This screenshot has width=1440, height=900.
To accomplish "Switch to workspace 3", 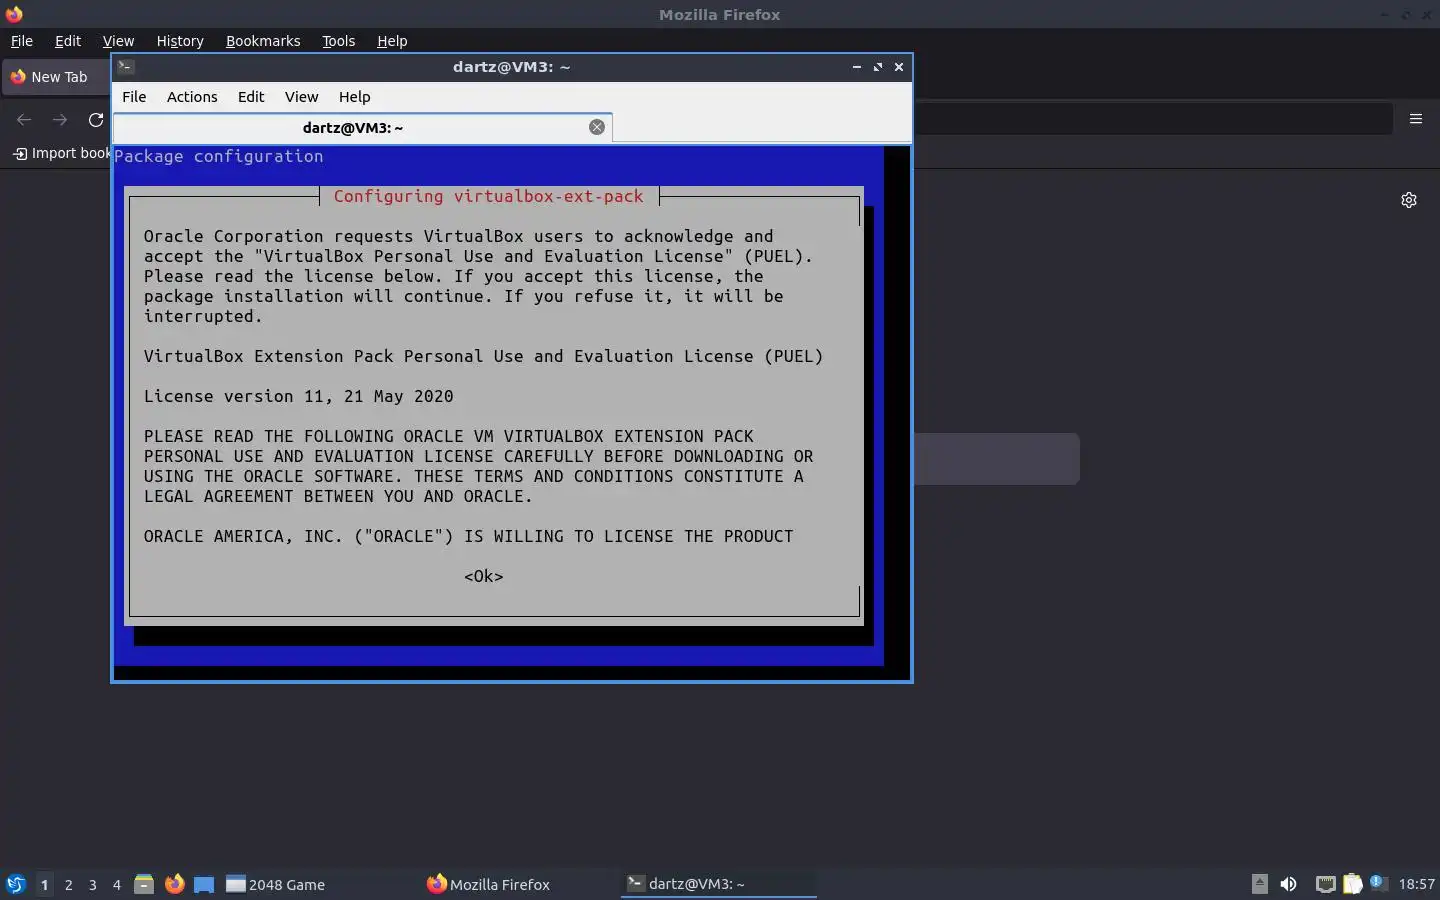I will tap(93, 884).
